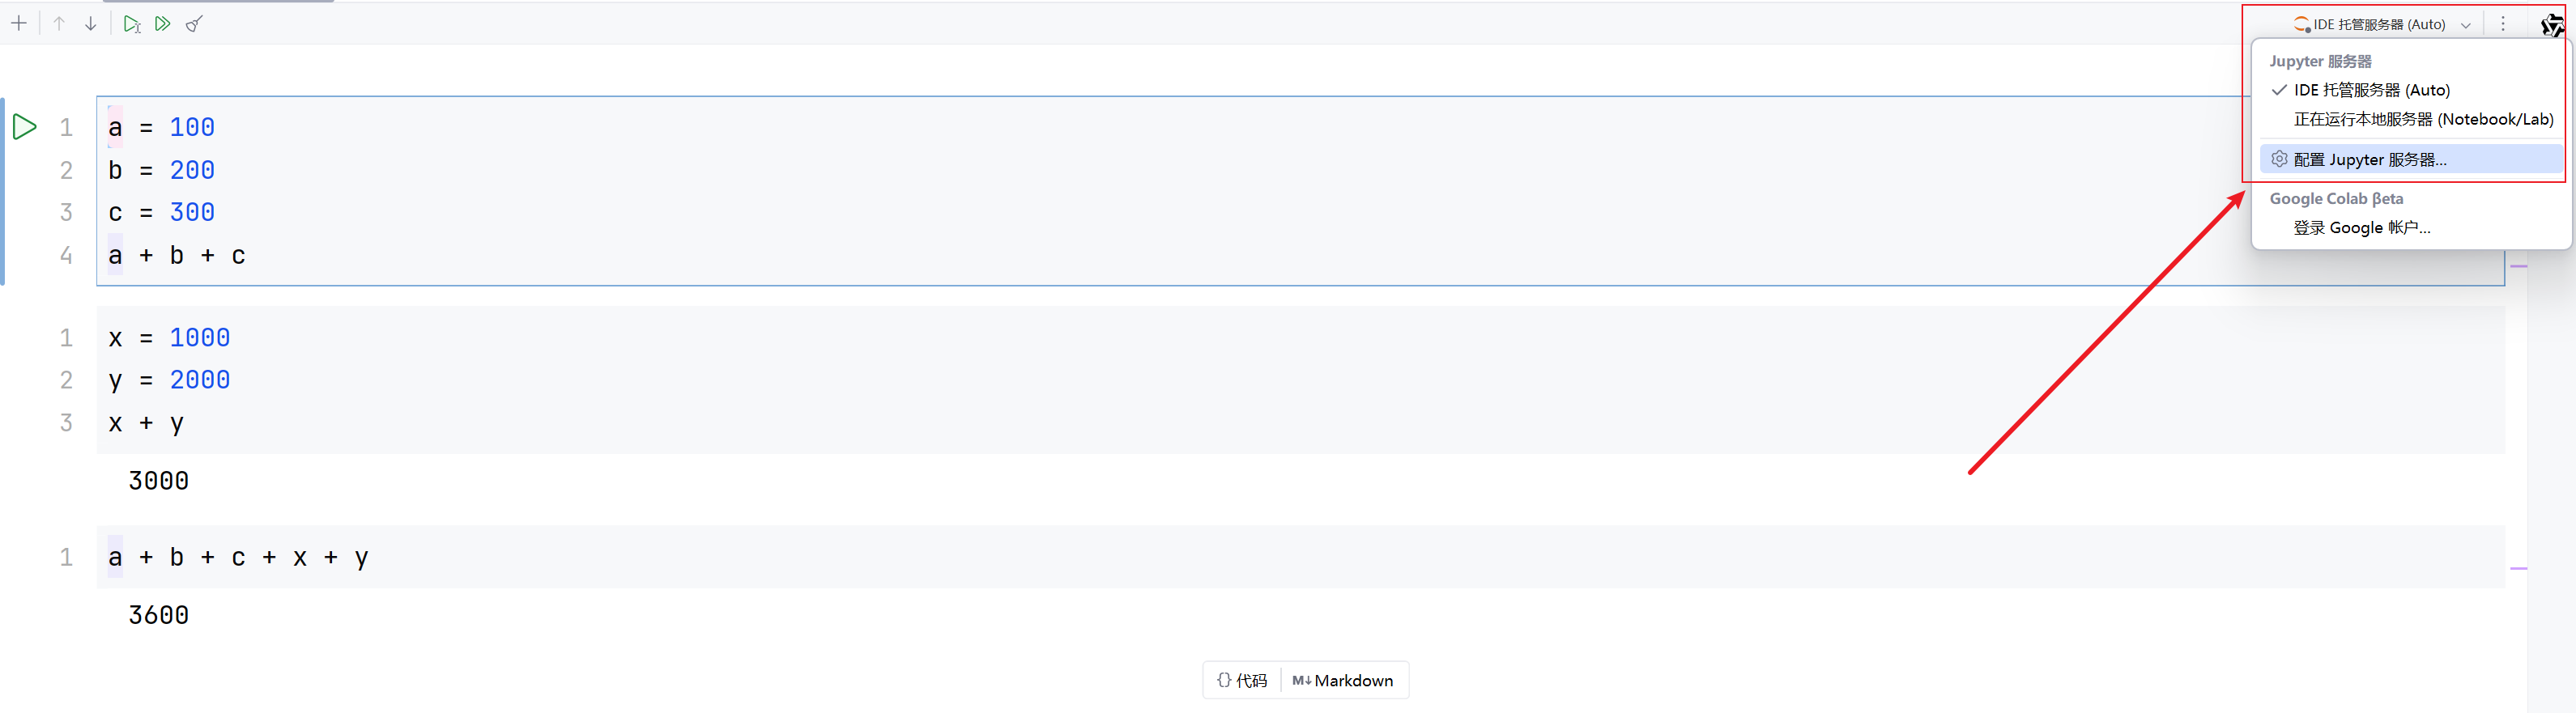Click the add cell plus icon
2576x713 pixels.
click(x=19, y=23)
